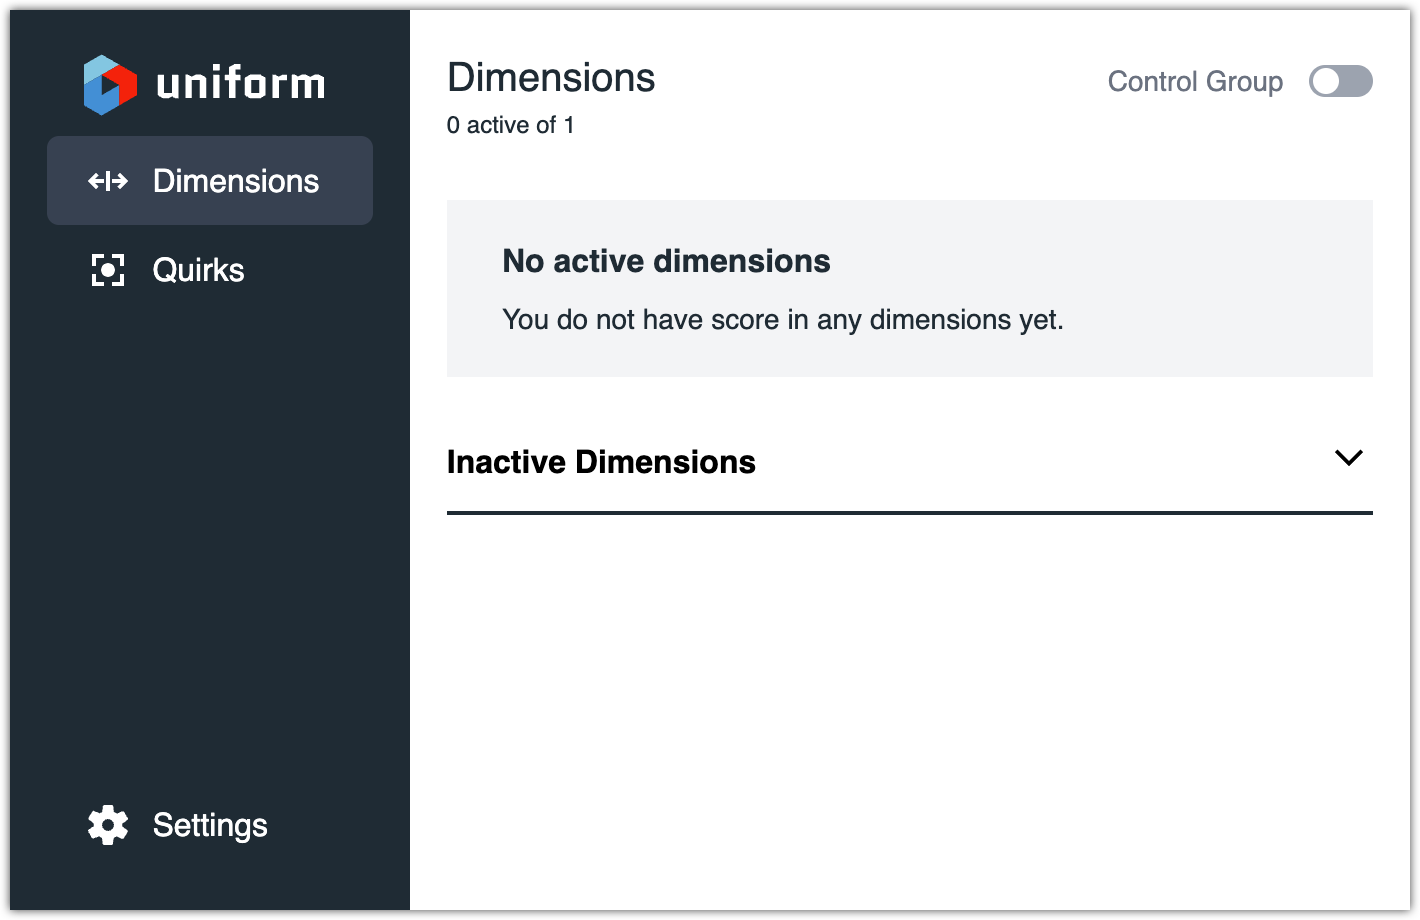Screen dimensions: 1420x920
Task: Select the Dimensions label in the sidebar
Action: [x=236, y=181]
